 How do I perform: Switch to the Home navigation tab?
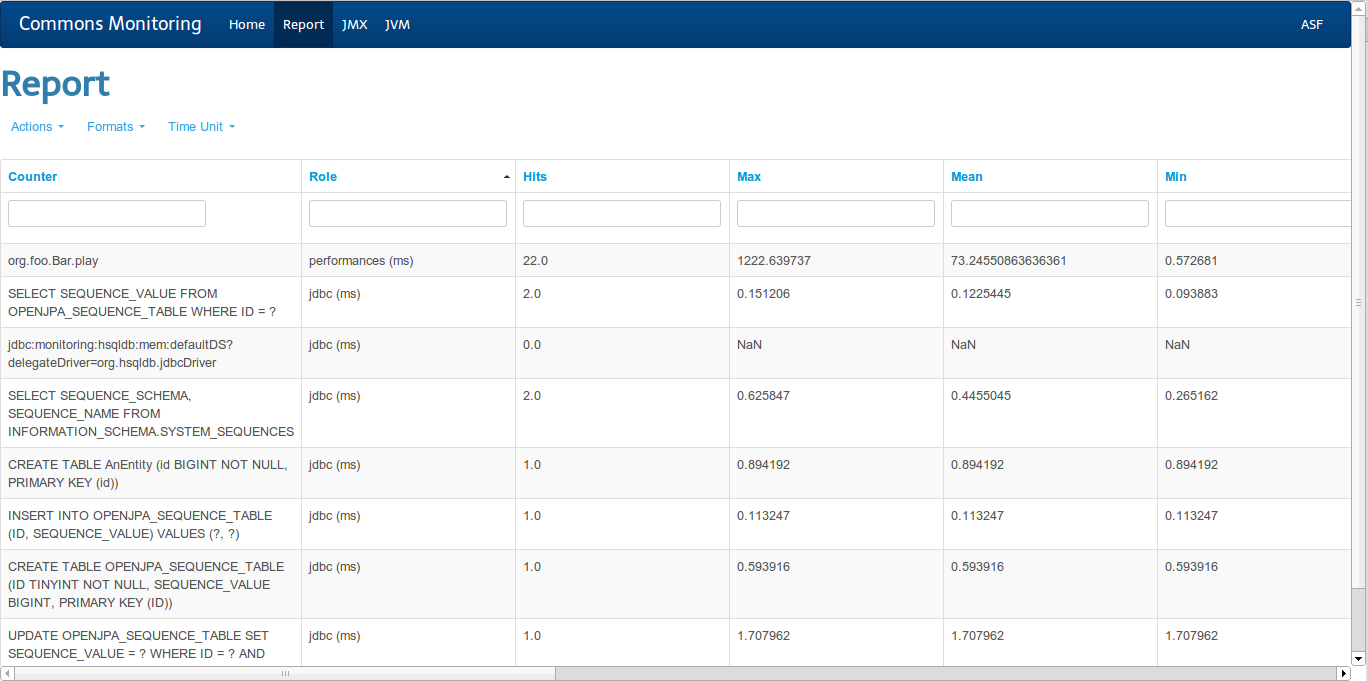tap(247, 24)
